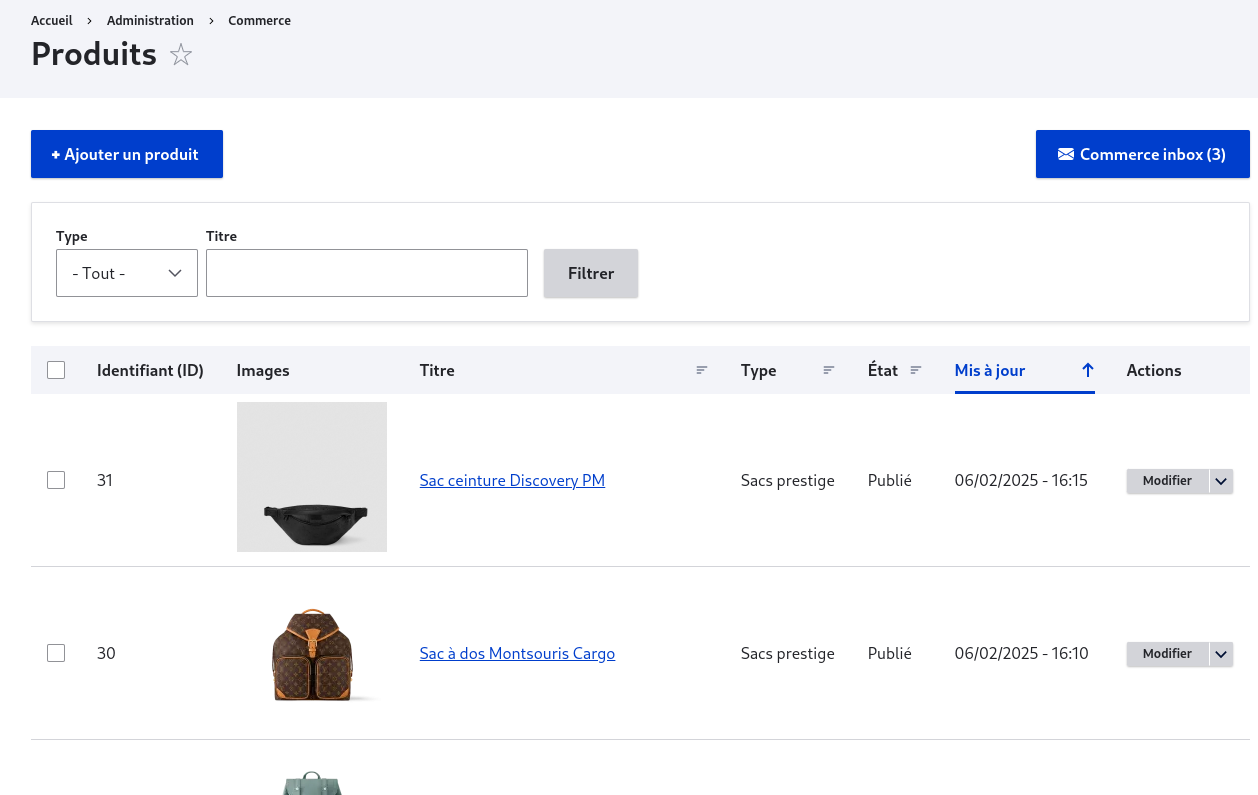1258x795 pixels.
Task: Click the envelope icon in Commerce inbox
Action: coord(1066,154)
